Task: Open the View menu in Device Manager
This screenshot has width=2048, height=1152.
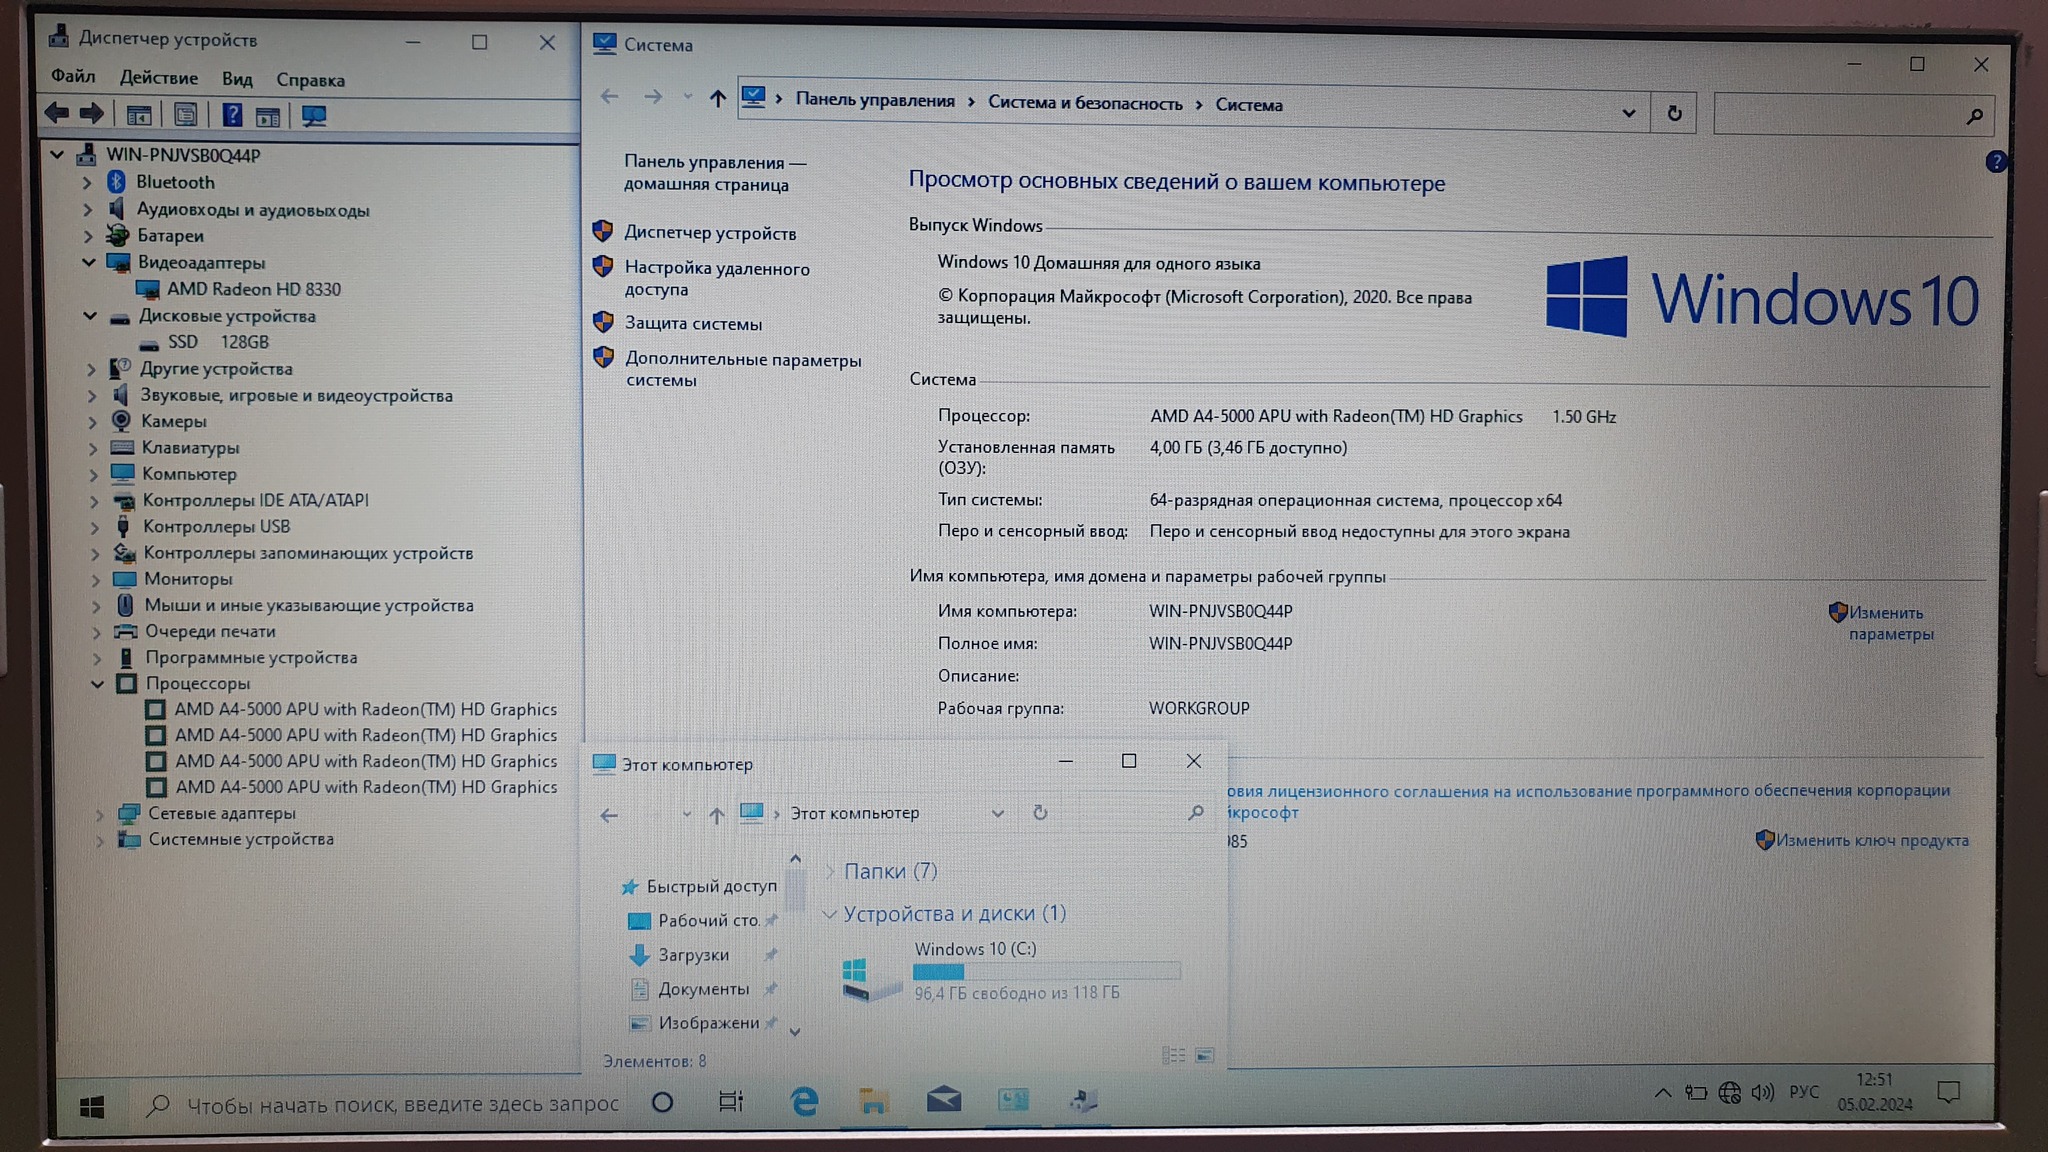Action: click(x=237, y=79)
